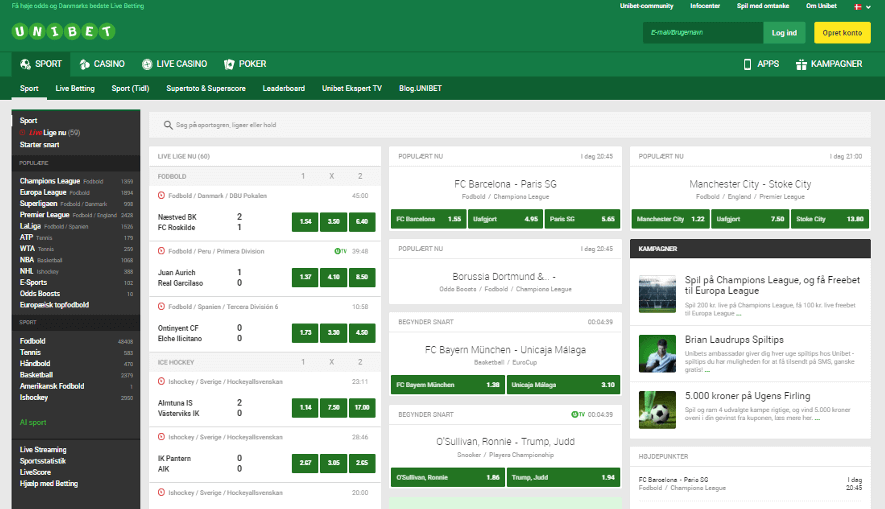
Task: Bet Trump, Judd 1.94 odds button
Action: (563, 477)
